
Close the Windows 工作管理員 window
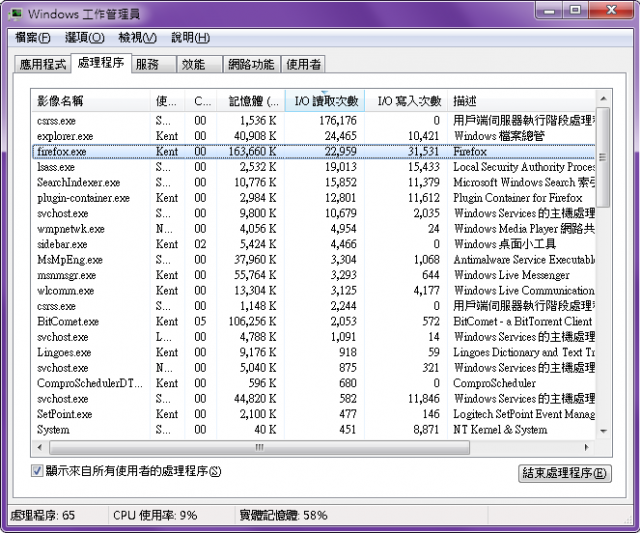tap(611, 10)
